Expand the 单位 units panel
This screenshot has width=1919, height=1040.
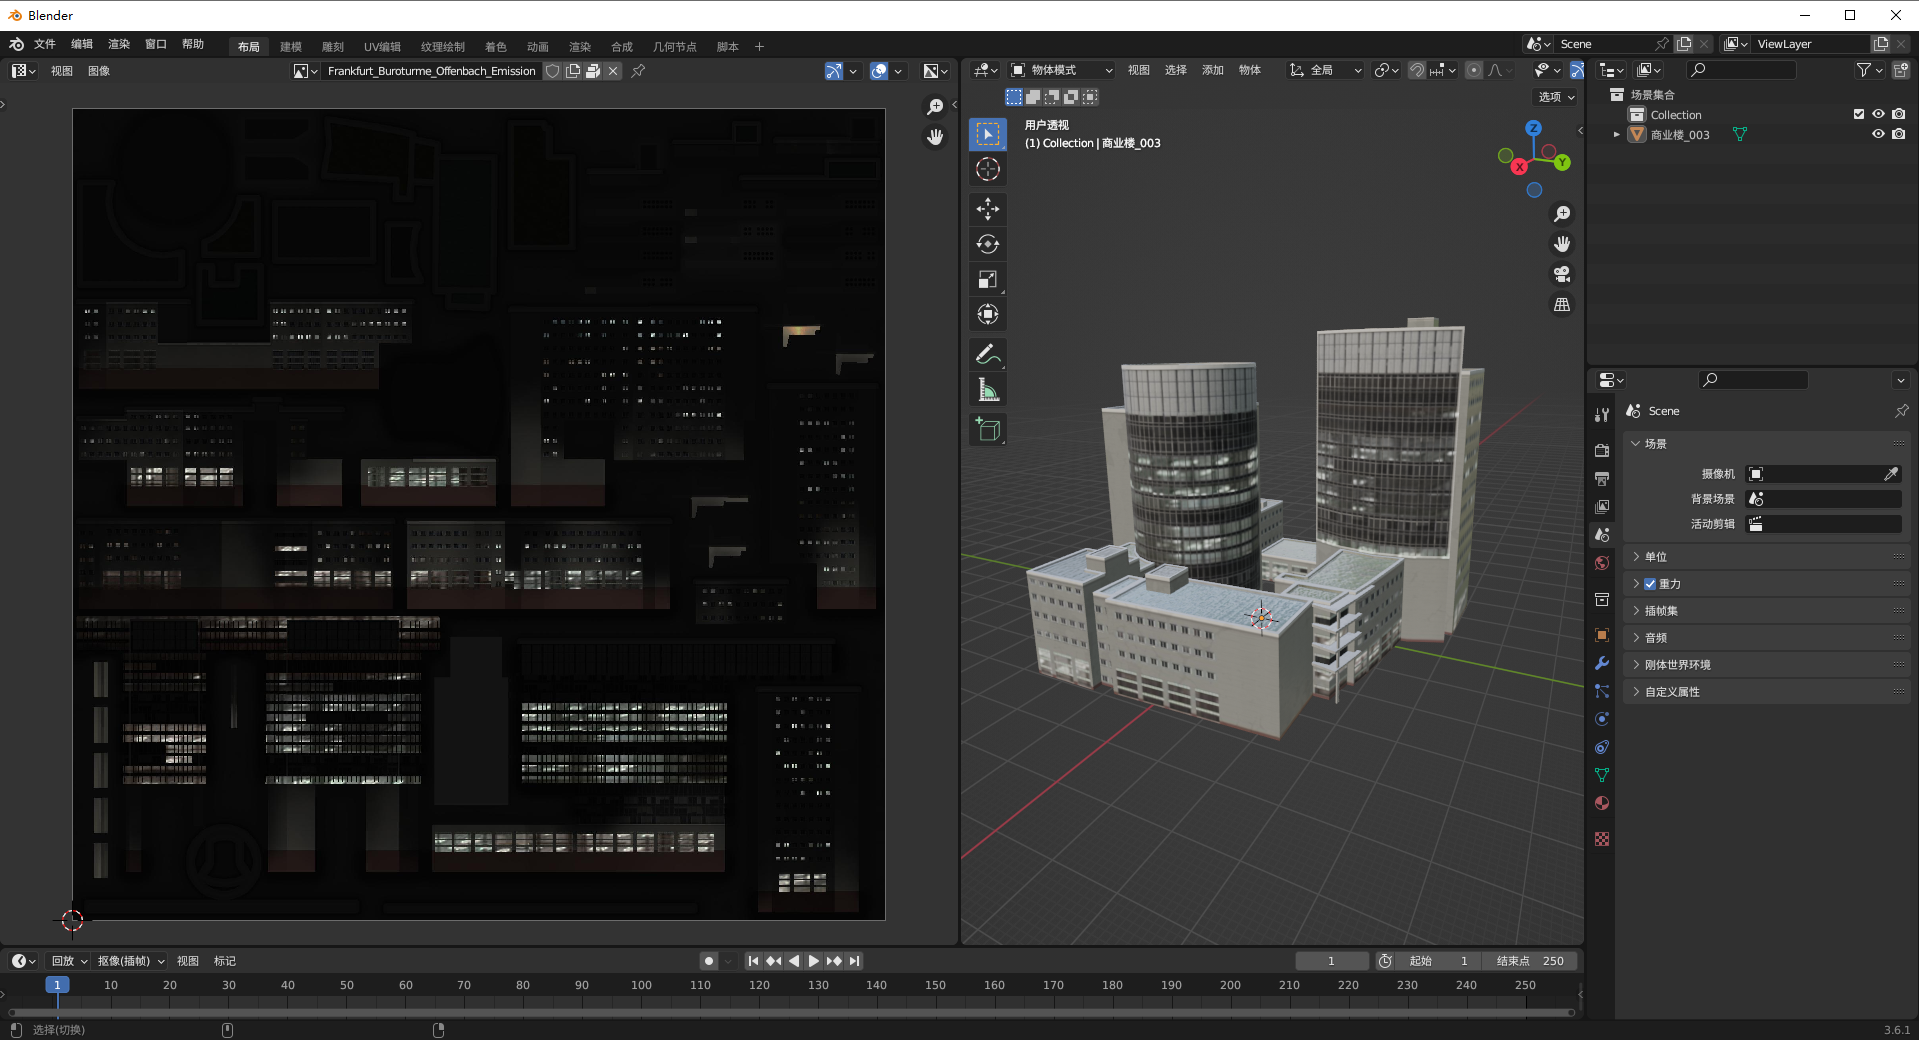click(x=1656, y=557)
